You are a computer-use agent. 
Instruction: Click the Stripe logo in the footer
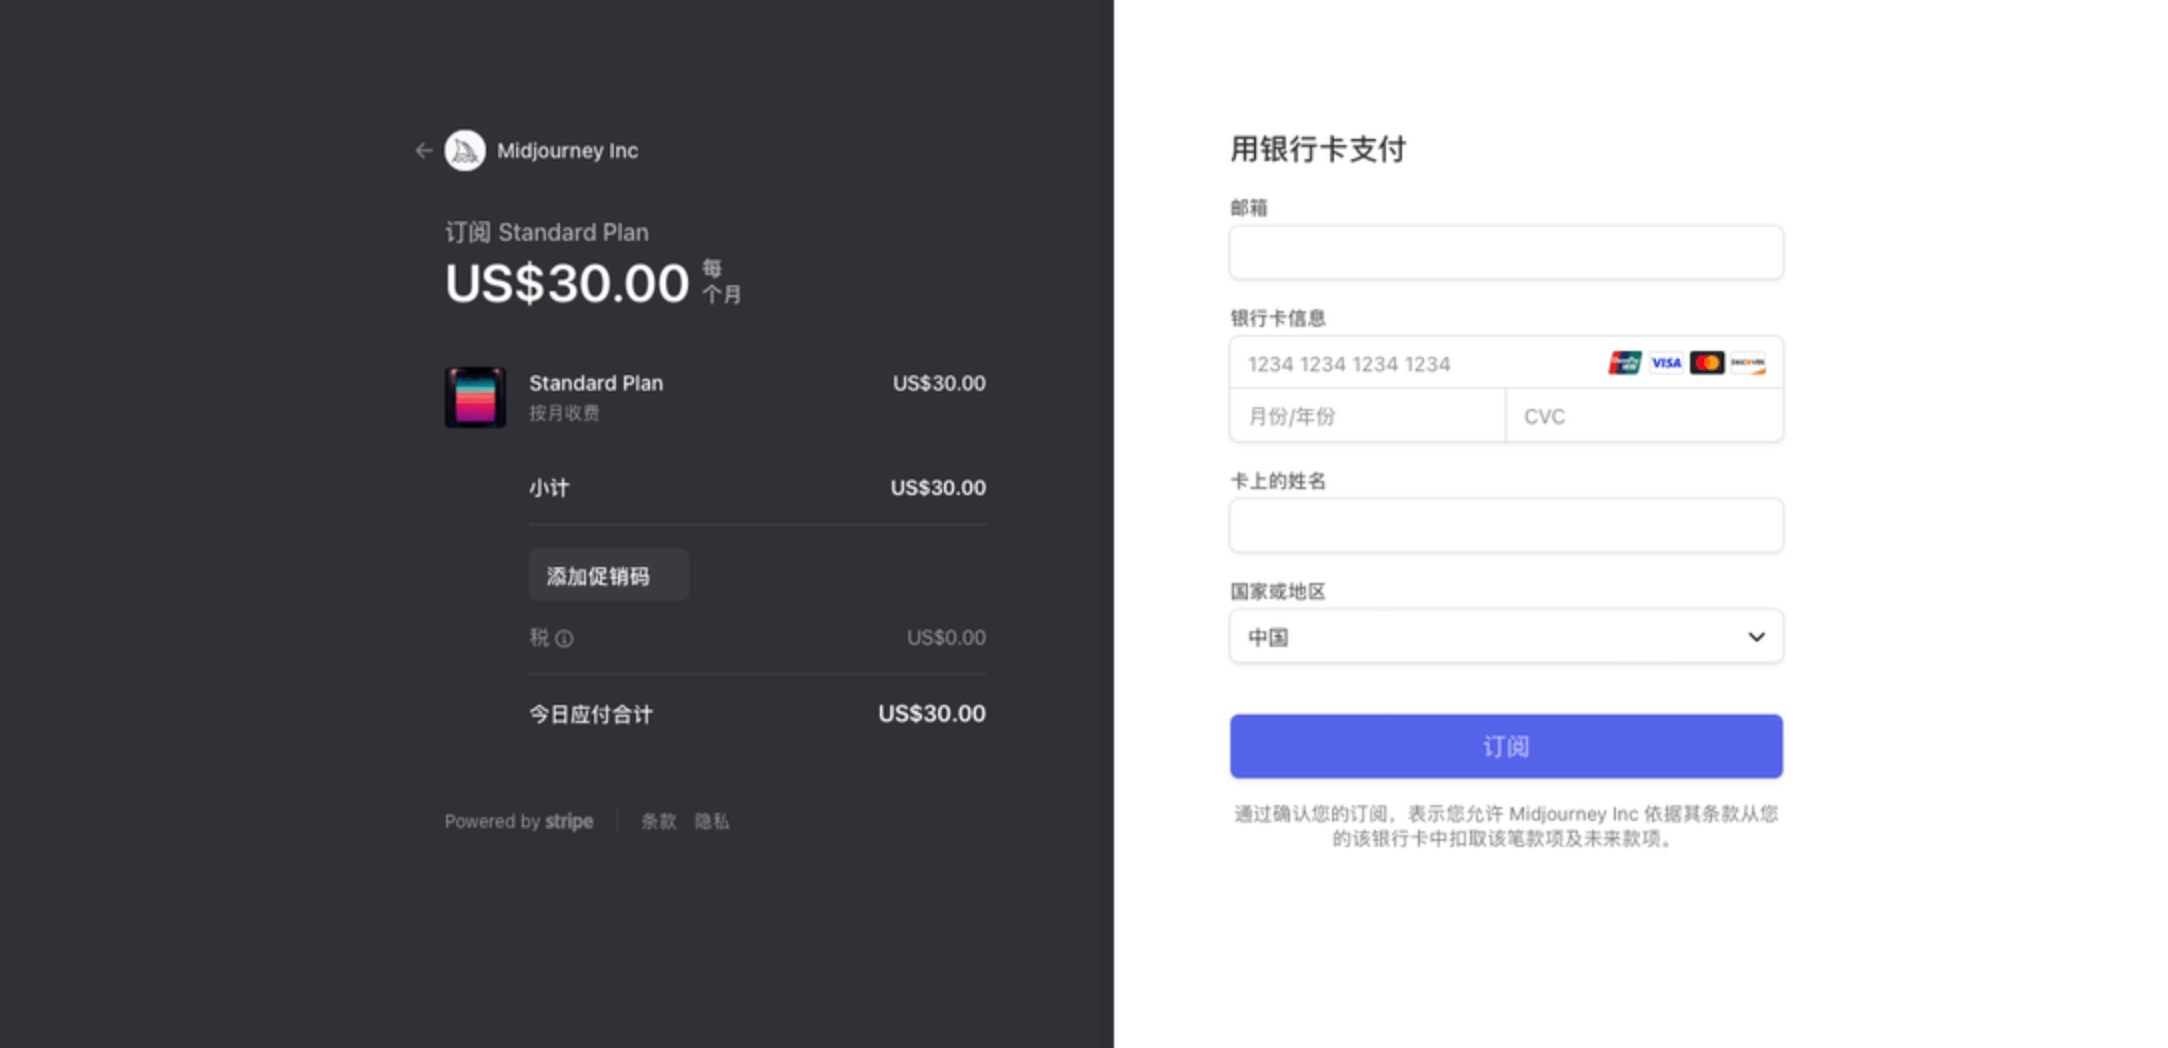tap(569, 821)
